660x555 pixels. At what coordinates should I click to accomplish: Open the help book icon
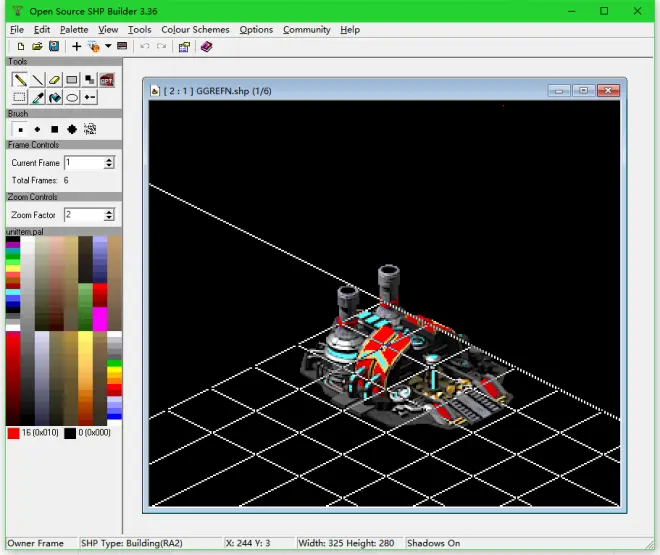206,47
